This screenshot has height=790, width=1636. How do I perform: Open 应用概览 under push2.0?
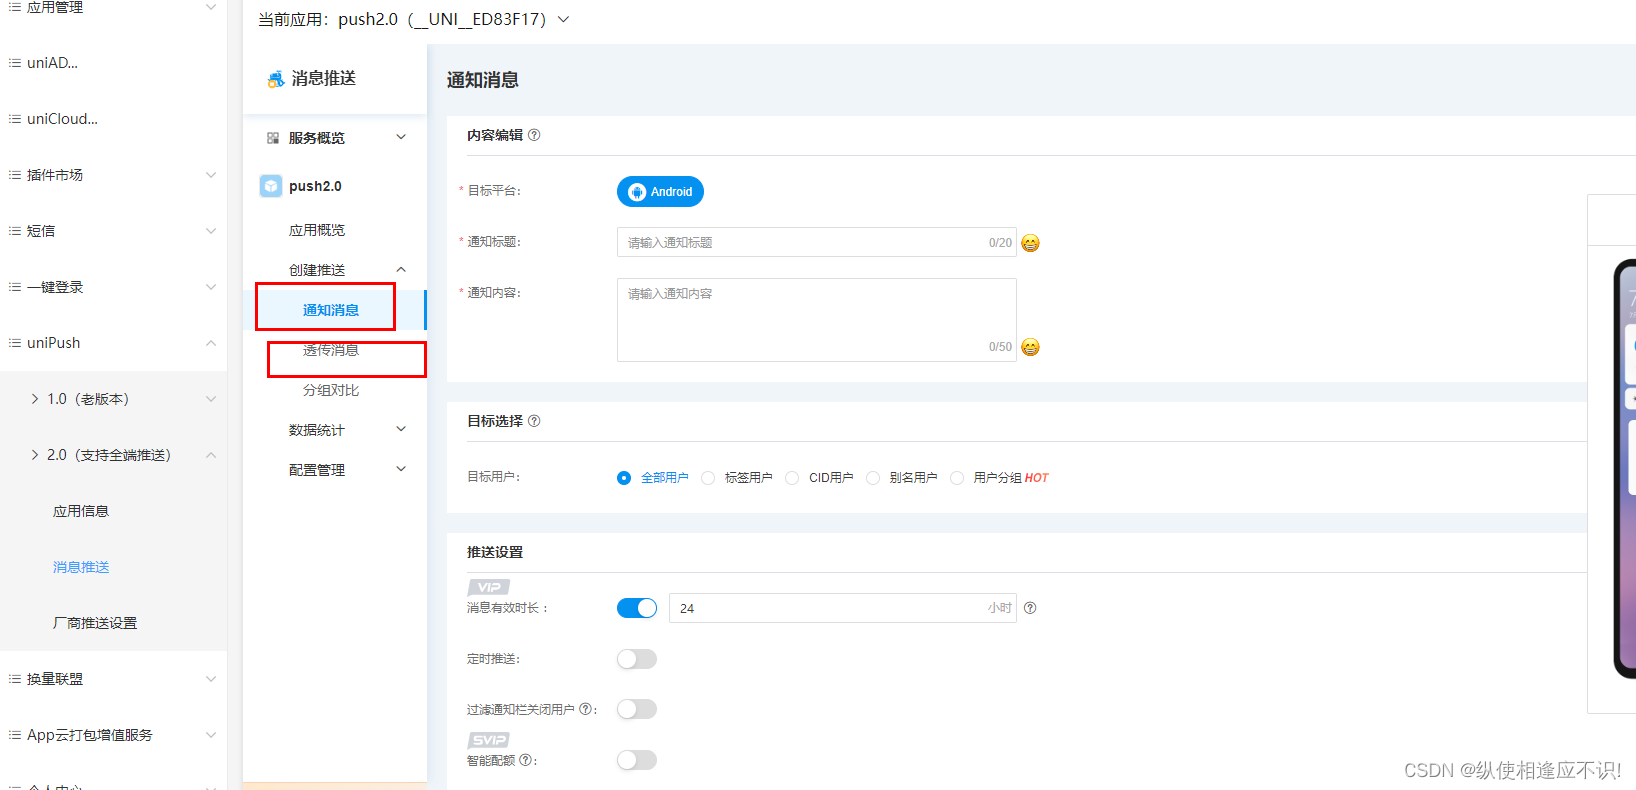coord(317,230)
